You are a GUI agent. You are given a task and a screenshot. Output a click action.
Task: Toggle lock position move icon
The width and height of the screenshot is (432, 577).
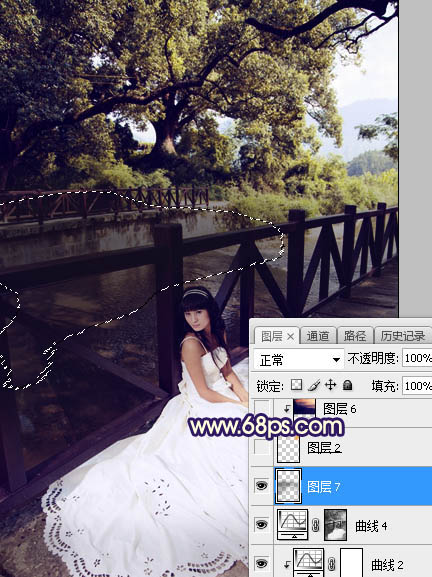pos(330,385)
